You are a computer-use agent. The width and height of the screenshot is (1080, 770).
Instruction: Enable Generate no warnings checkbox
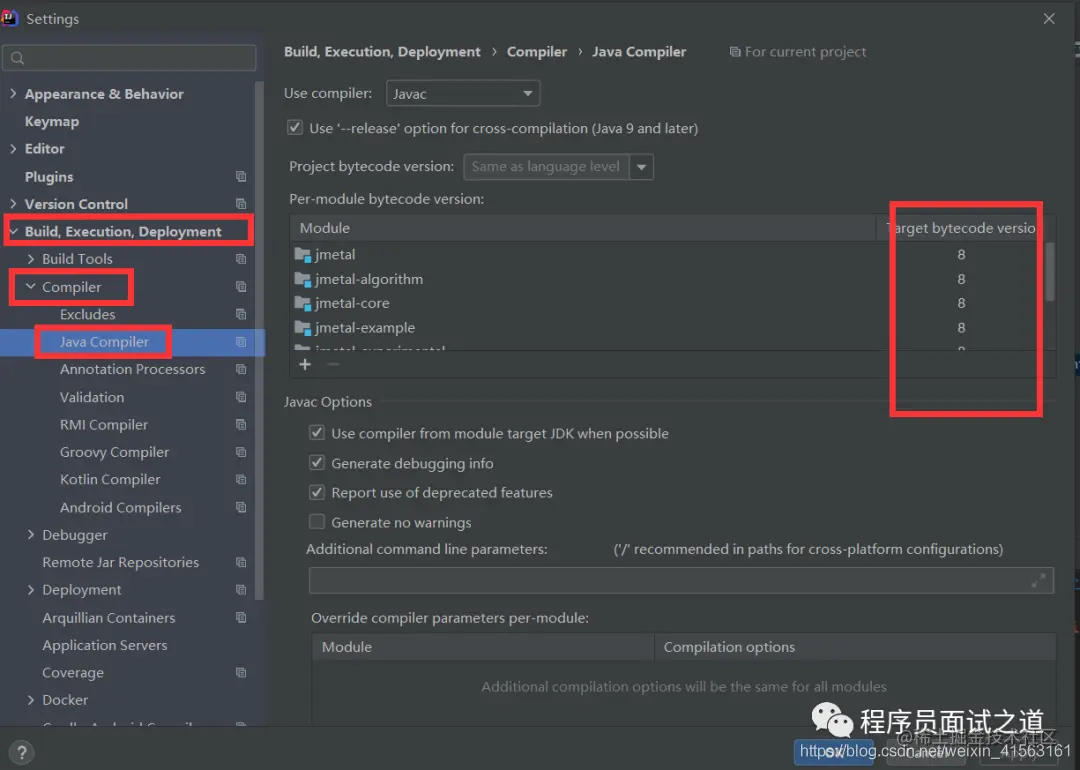click(x=317, y=521)
